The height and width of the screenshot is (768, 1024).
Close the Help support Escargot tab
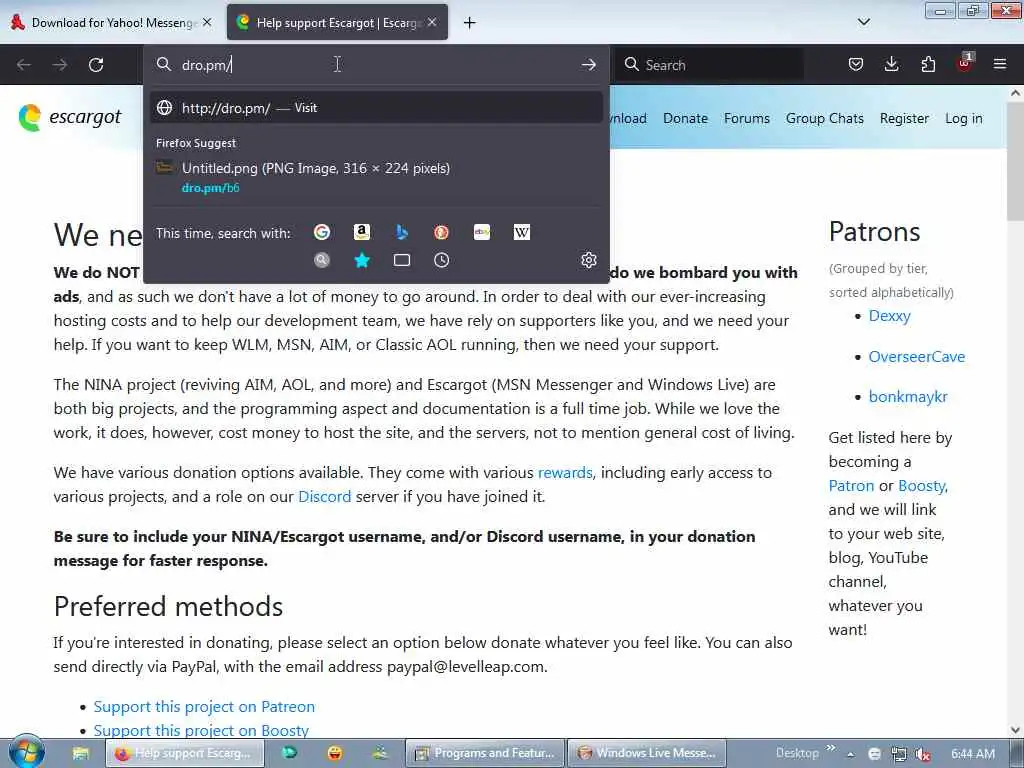tap(432, 23)
